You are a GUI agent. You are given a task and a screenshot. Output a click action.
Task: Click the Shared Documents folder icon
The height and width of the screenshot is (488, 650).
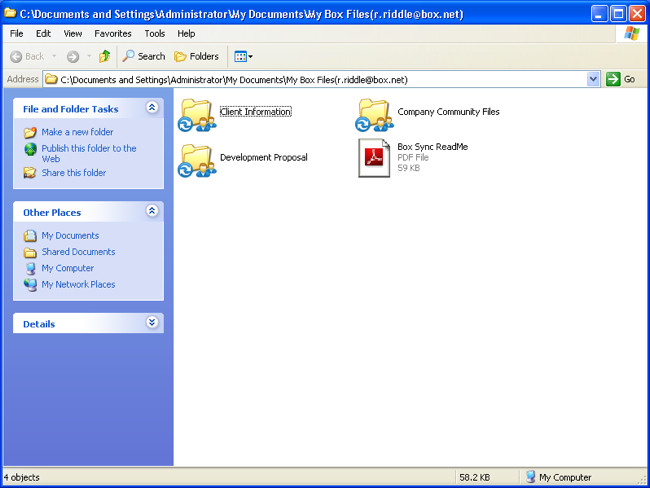click(x=30, y=252)
